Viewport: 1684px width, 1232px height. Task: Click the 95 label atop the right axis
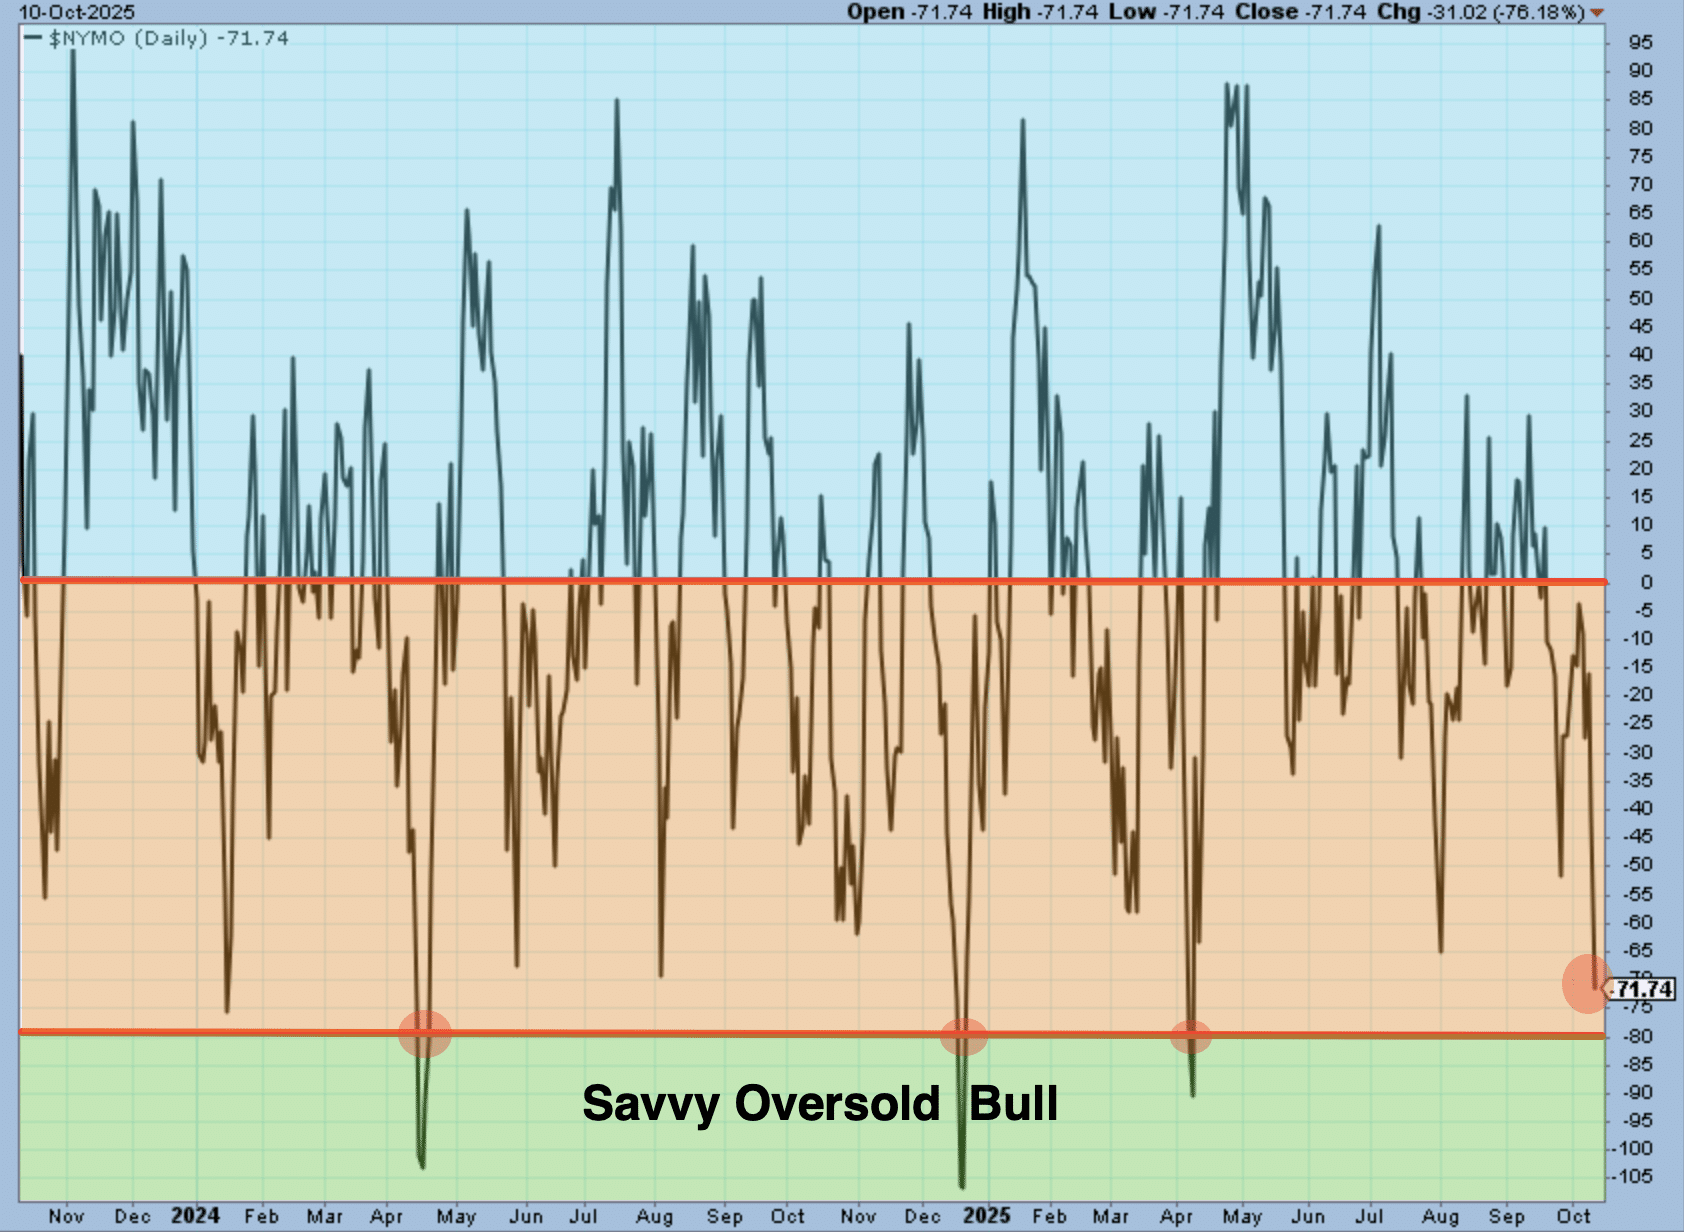pos(1640,43)
